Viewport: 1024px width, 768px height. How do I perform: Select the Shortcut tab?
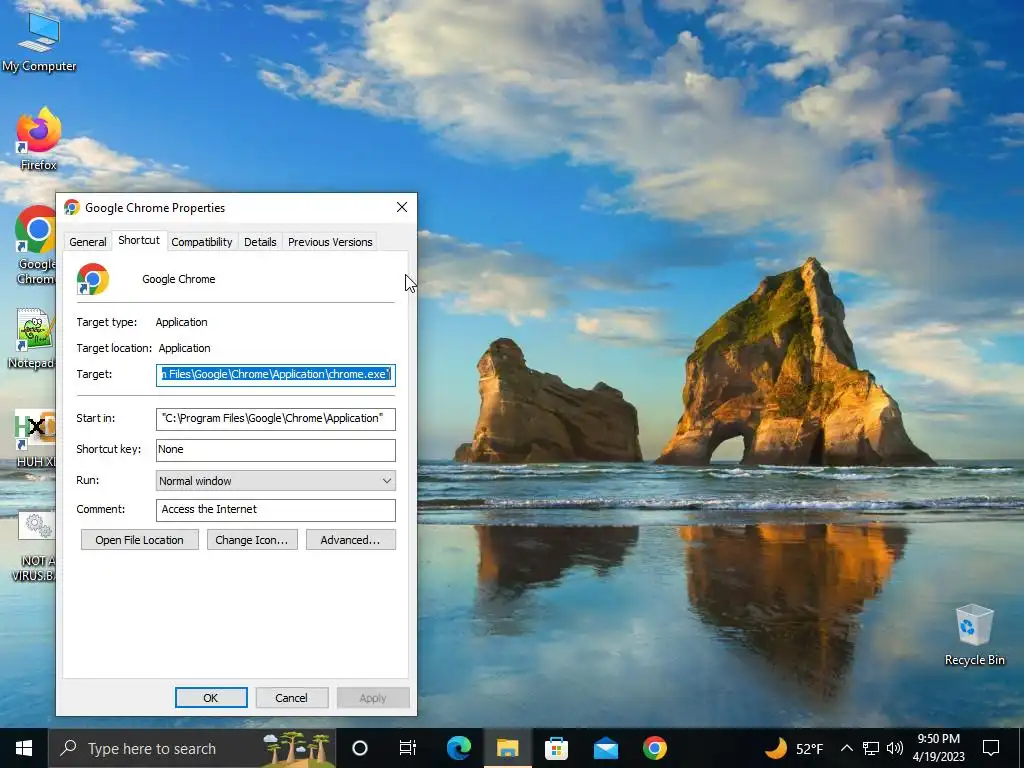(x=138, y=240)
